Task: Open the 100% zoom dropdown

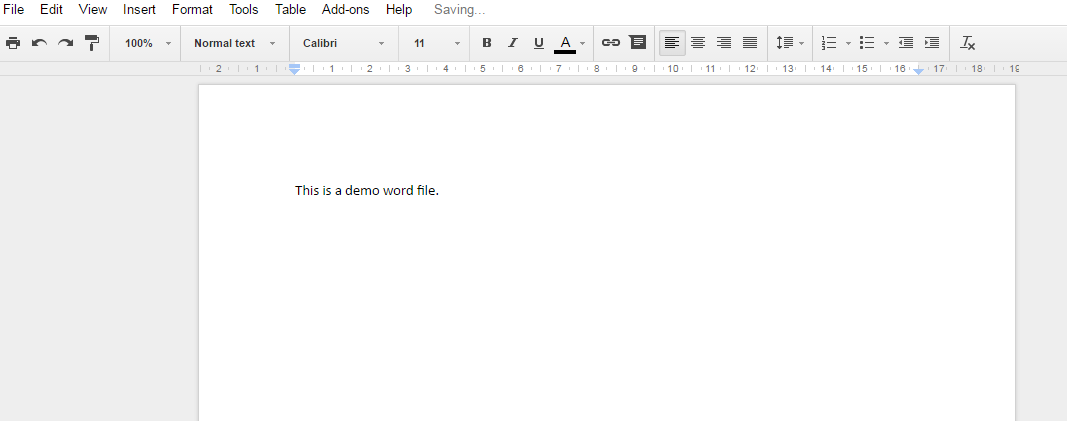Action: [x=148, y=43]
